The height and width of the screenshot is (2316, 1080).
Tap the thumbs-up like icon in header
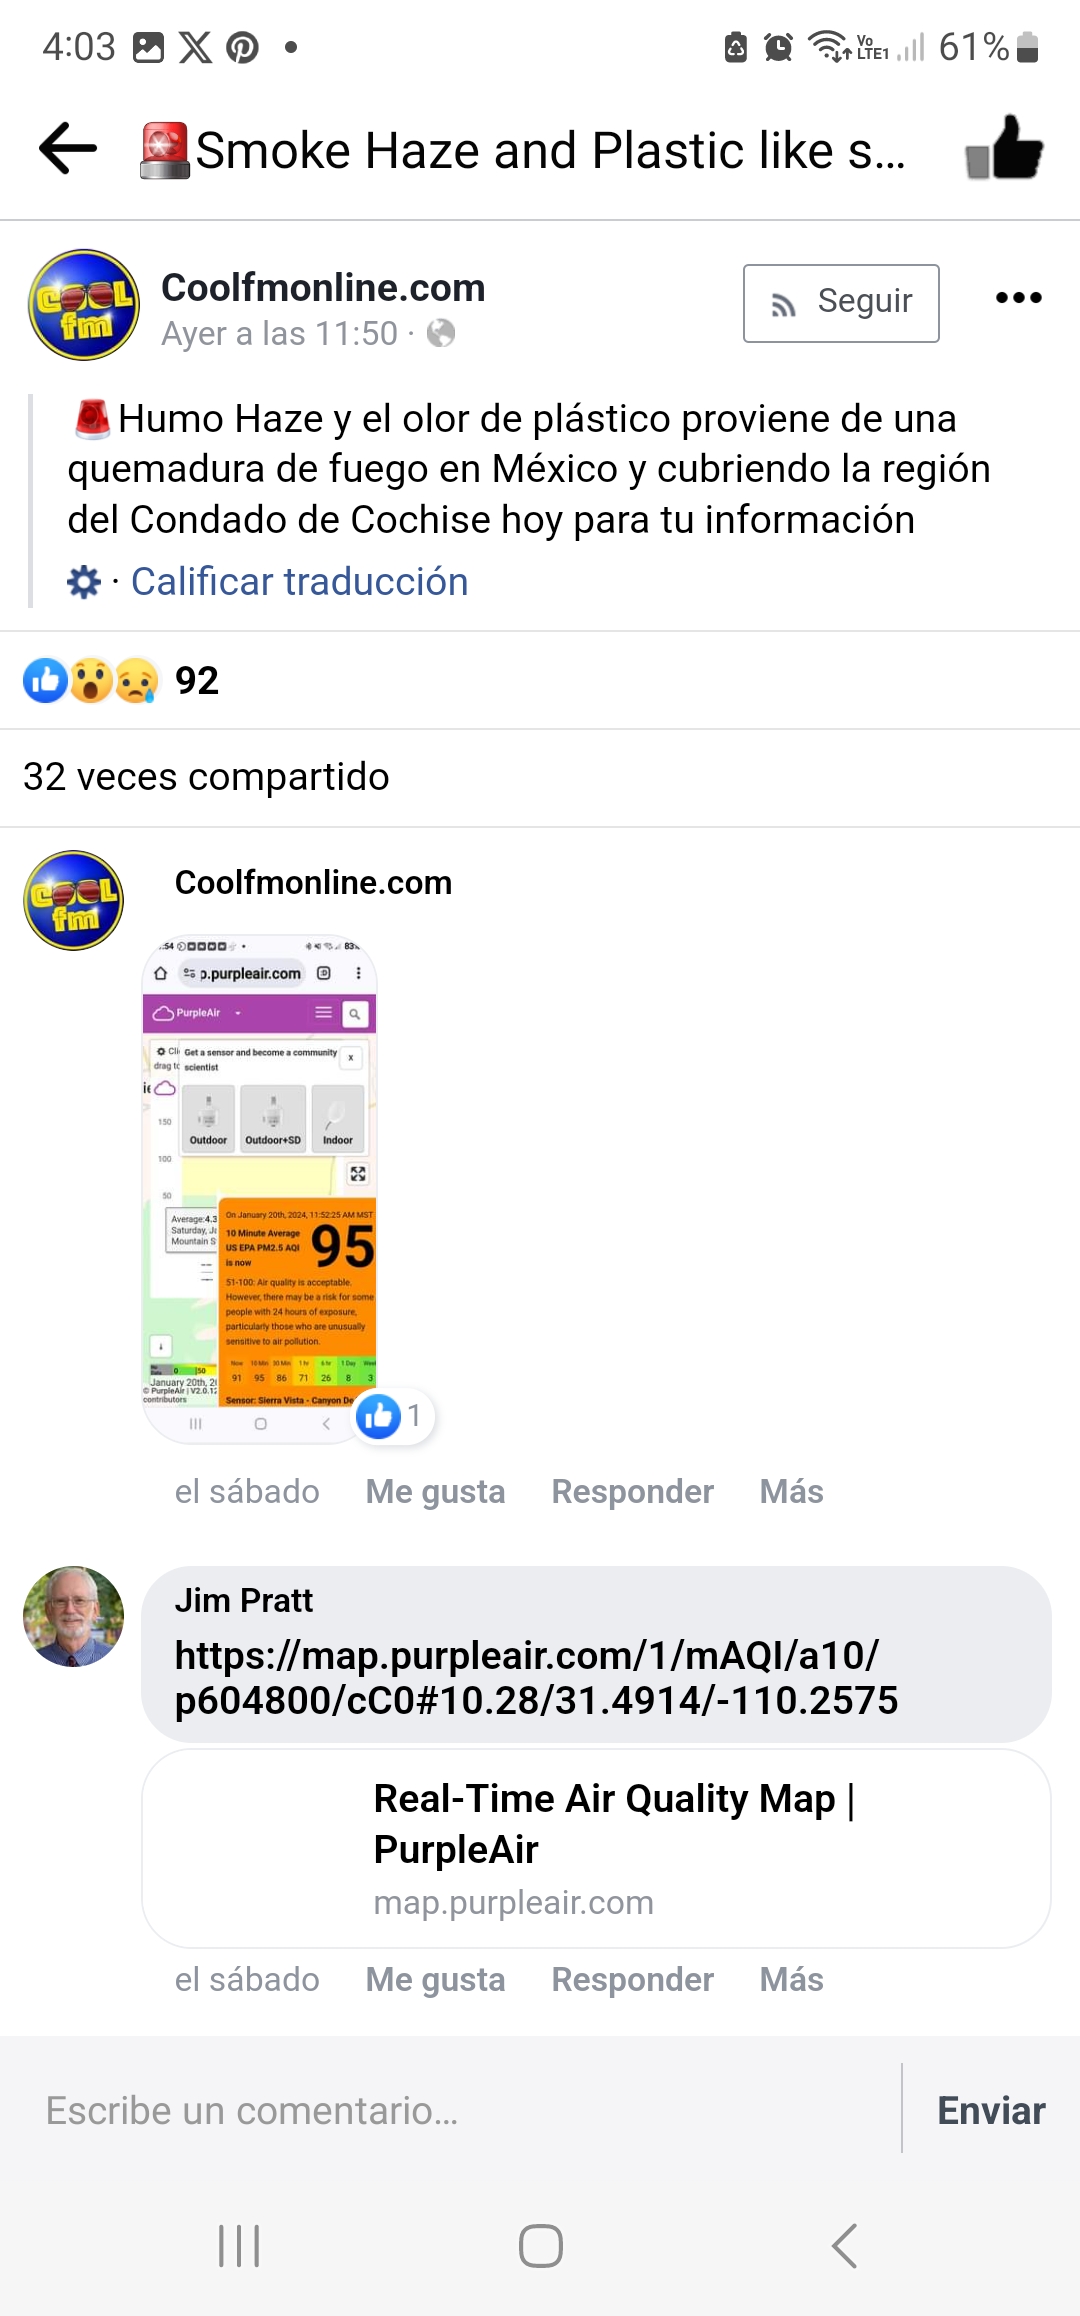pos(1004,148)
